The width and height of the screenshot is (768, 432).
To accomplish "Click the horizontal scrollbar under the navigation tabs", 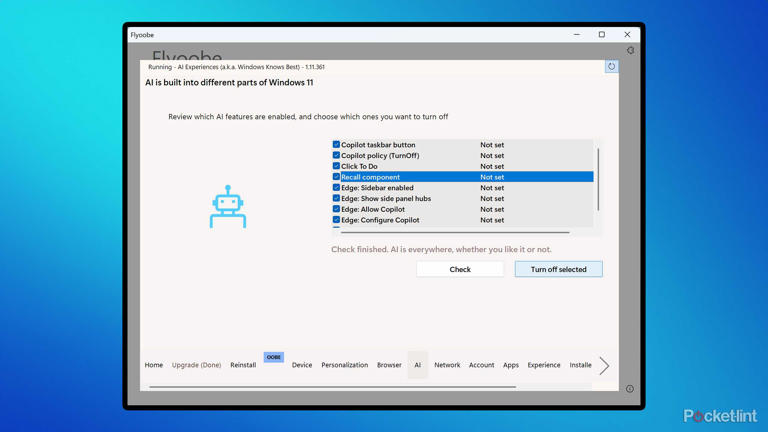I will (332, 387).
